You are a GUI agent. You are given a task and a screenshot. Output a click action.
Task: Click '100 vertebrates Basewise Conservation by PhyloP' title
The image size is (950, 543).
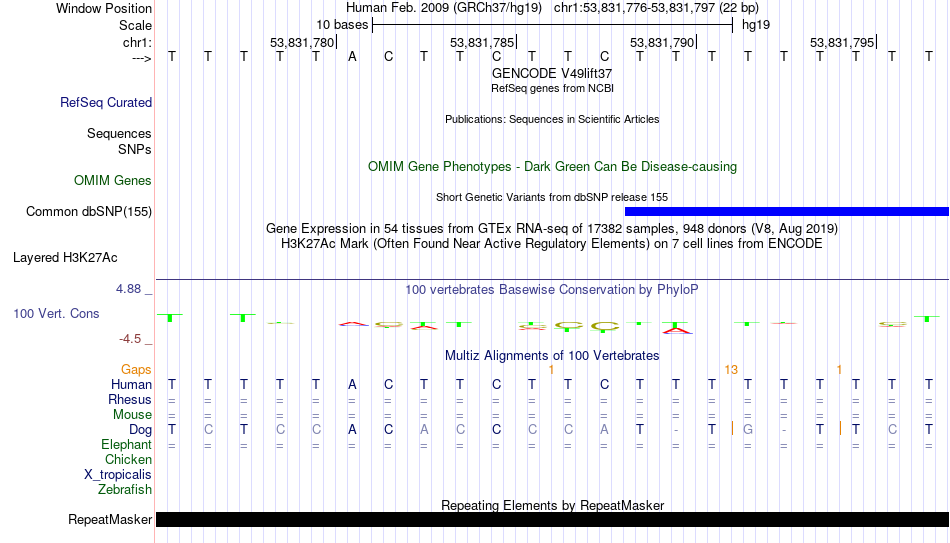(551, 290)
